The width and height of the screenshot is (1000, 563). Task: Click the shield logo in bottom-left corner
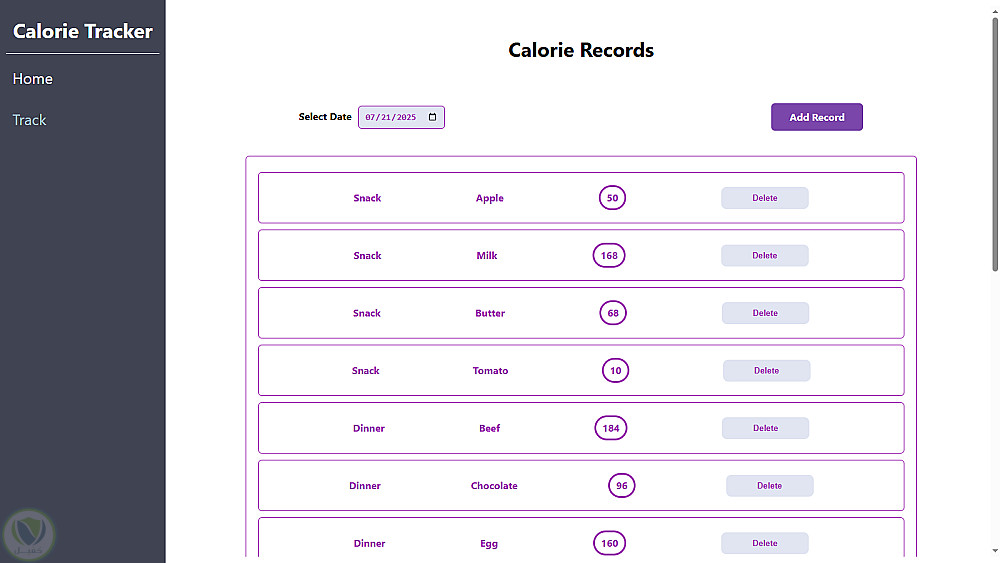point(30,535)
